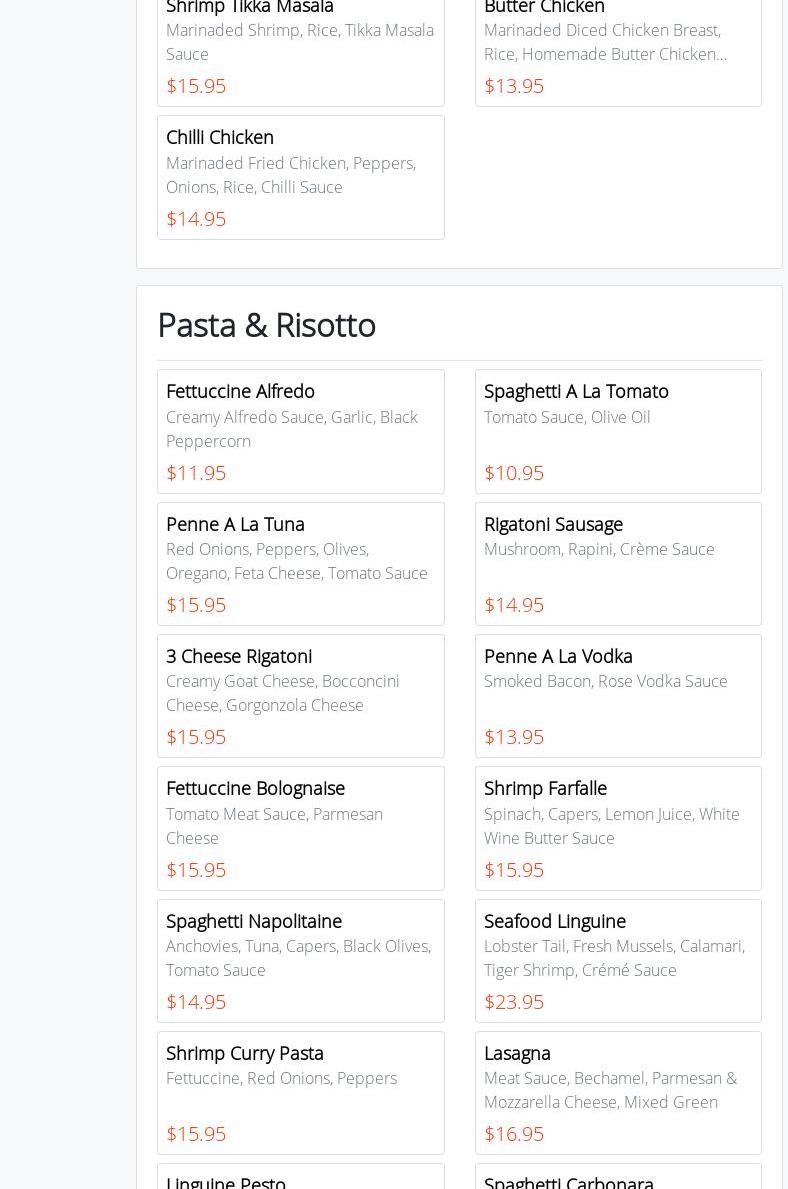Open the Chilli Chicken item card
The image size is (788, 1189).
click(300, 177)
